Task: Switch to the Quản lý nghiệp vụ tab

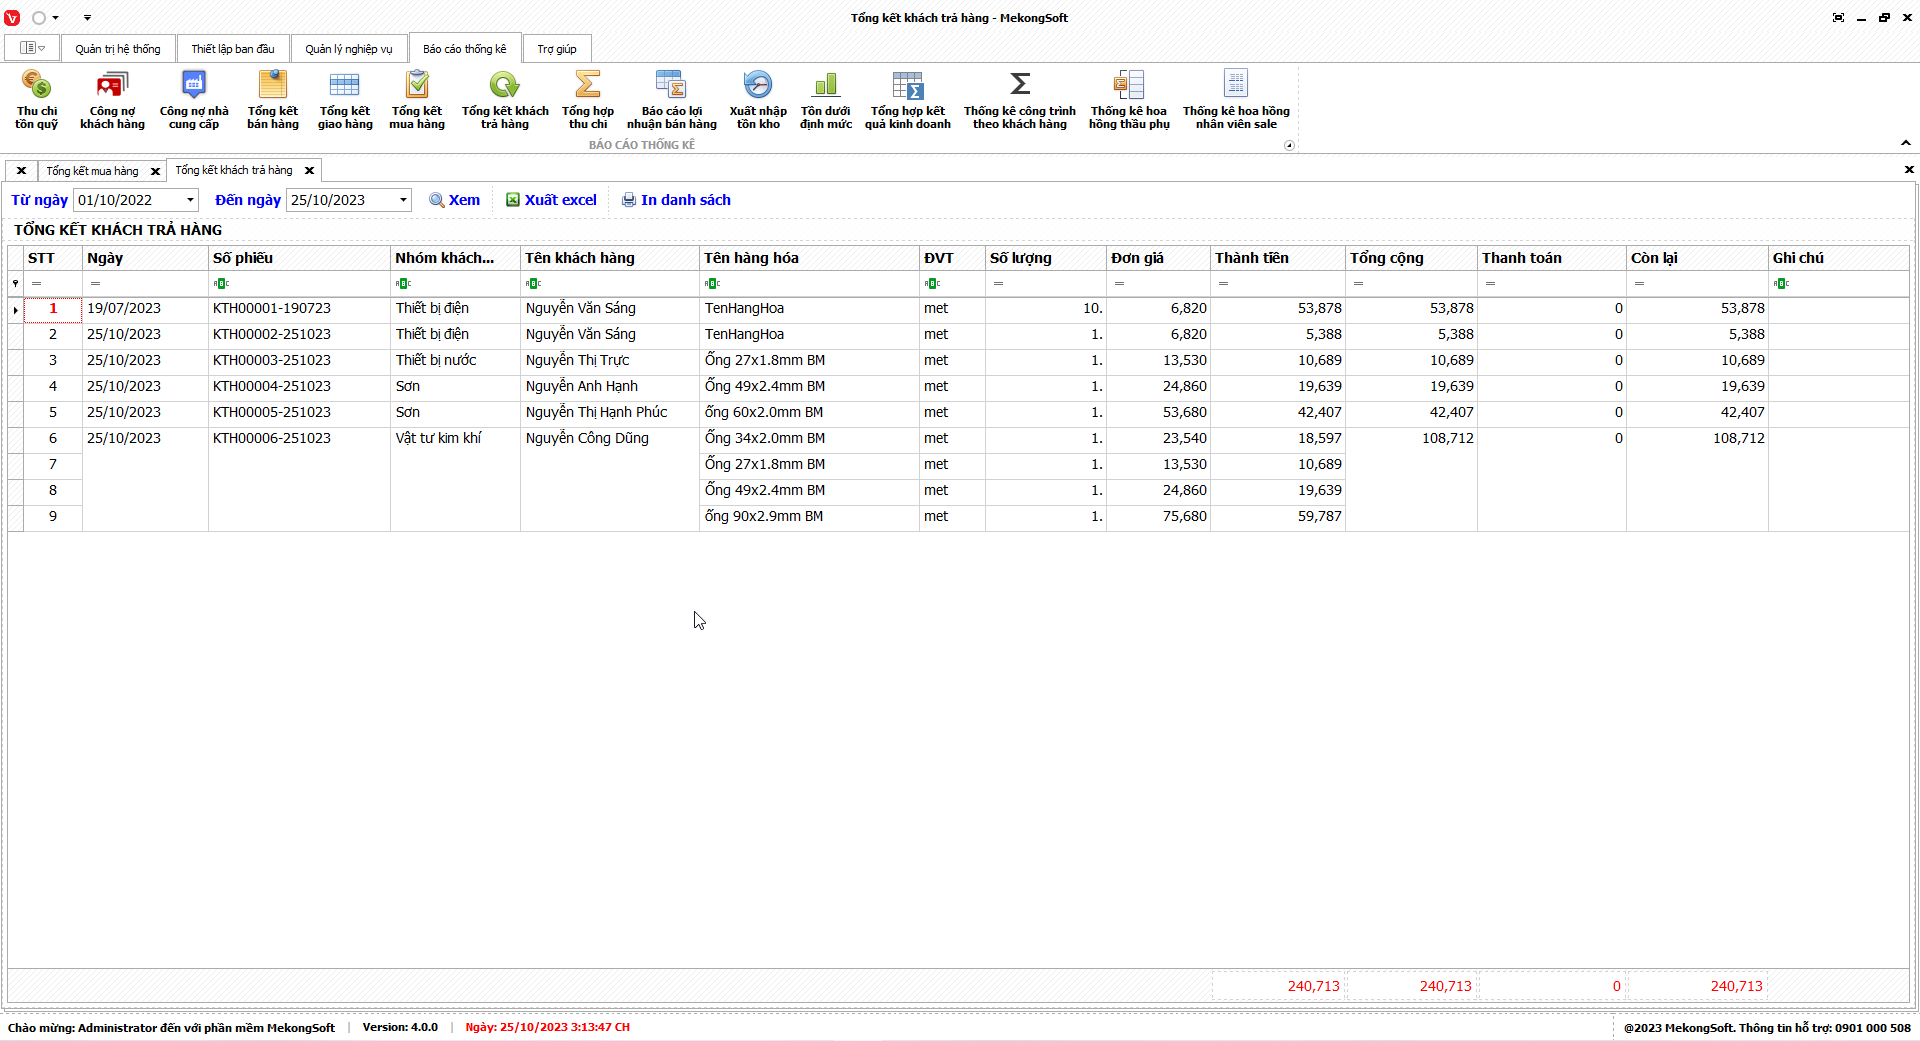Action: click(349, 49)
